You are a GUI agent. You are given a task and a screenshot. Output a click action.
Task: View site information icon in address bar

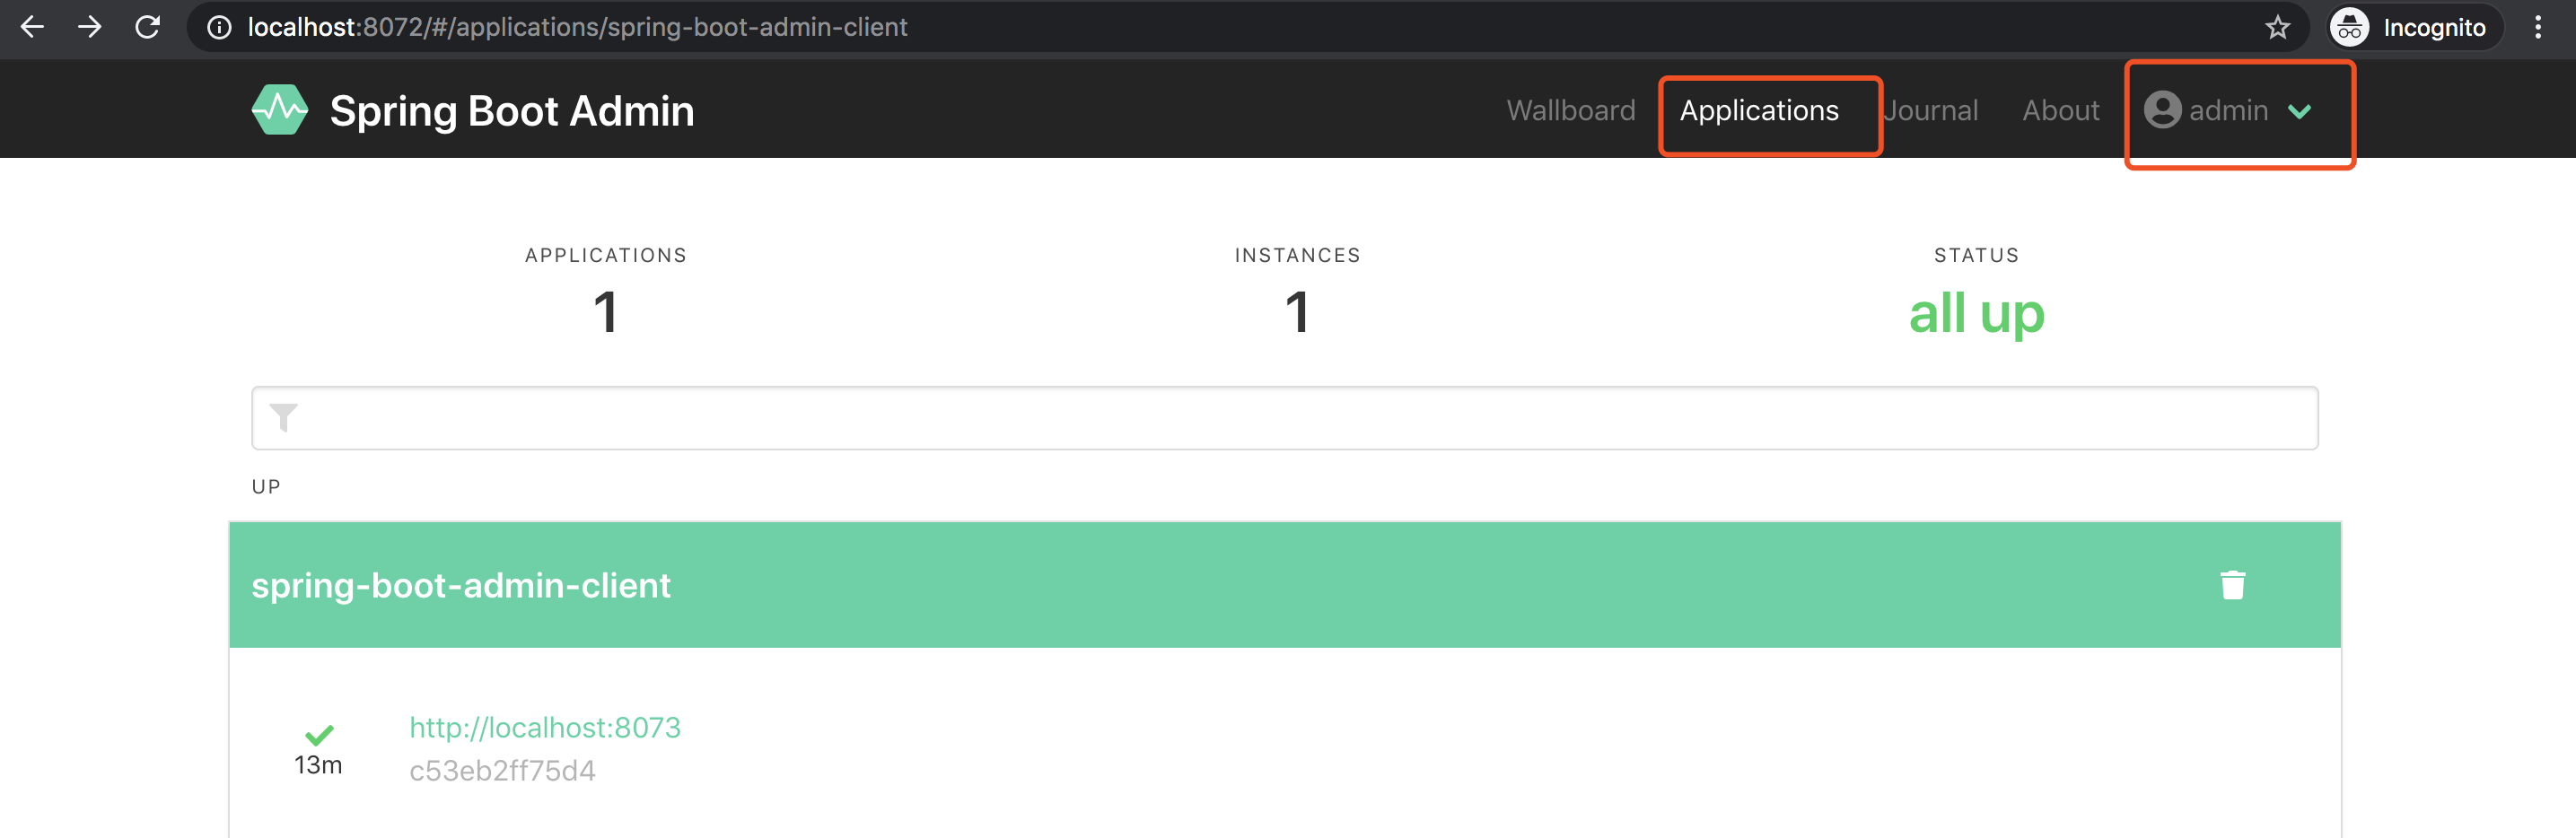tap(219, 27)
